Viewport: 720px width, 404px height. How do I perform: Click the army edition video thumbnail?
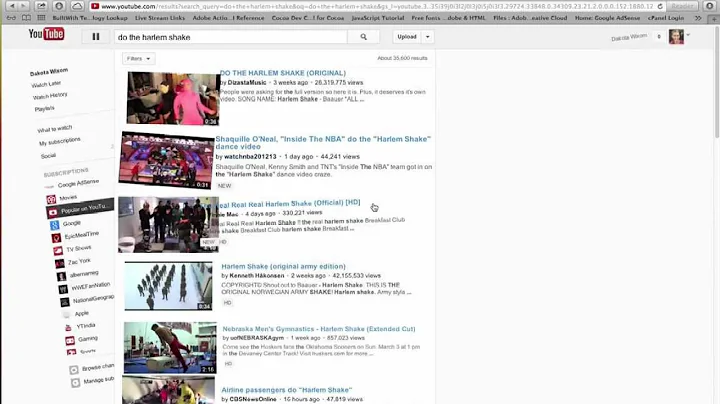[x=169, y=286]
